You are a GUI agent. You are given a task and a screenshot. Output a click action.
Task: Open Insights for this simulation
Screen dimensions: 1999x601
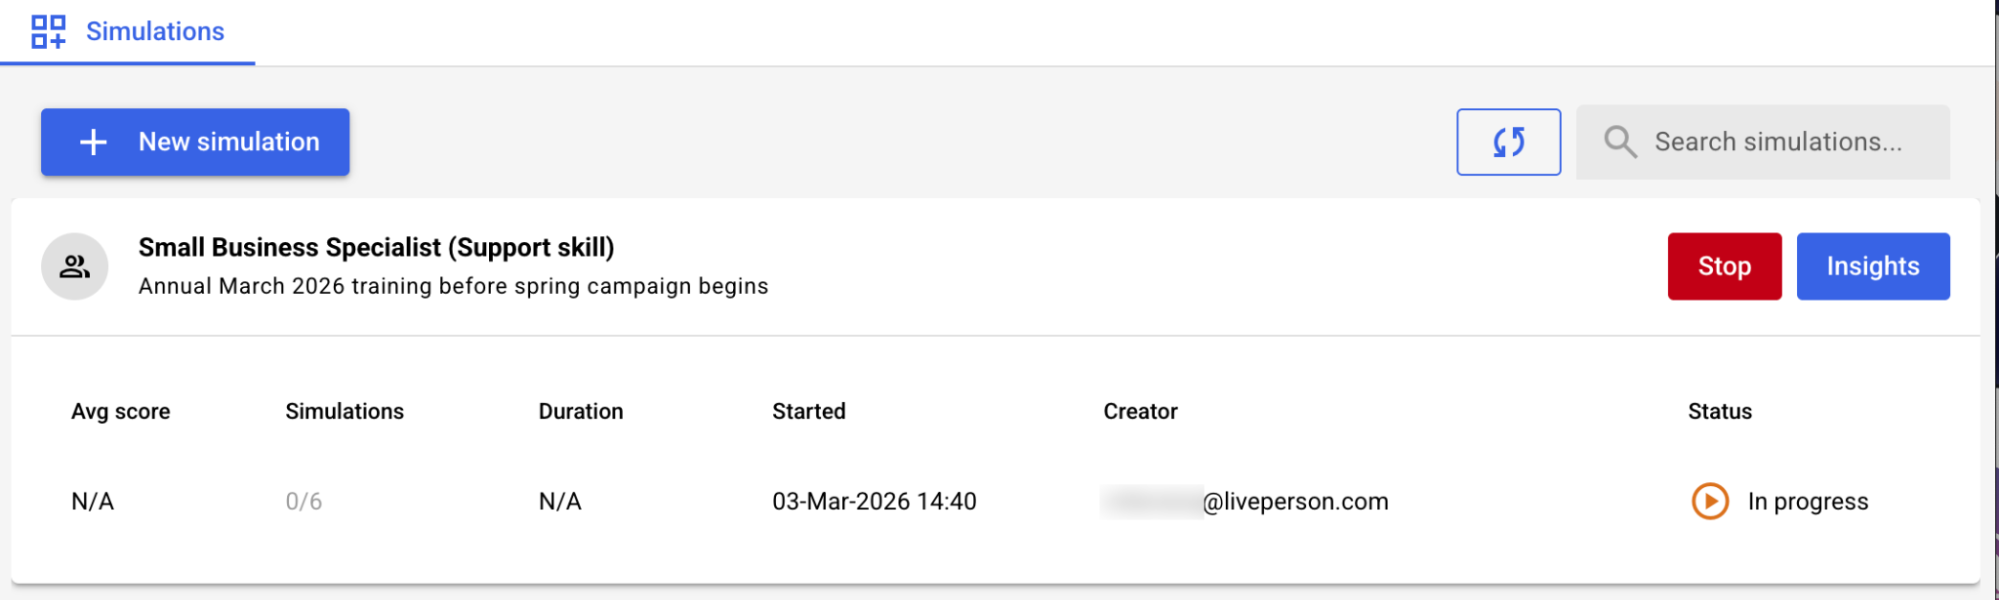click(x=1872, y=266)
